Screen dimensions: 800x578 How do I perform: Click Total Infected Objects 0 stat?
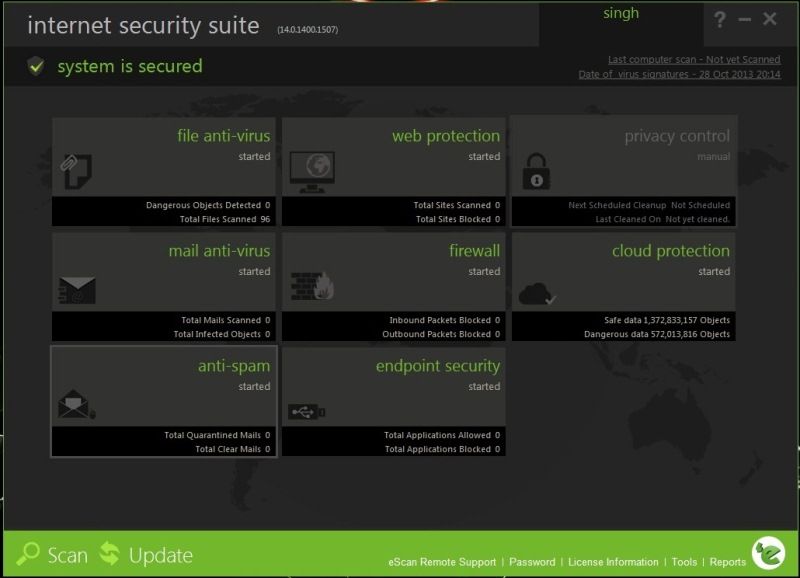(x=222, y=334)
